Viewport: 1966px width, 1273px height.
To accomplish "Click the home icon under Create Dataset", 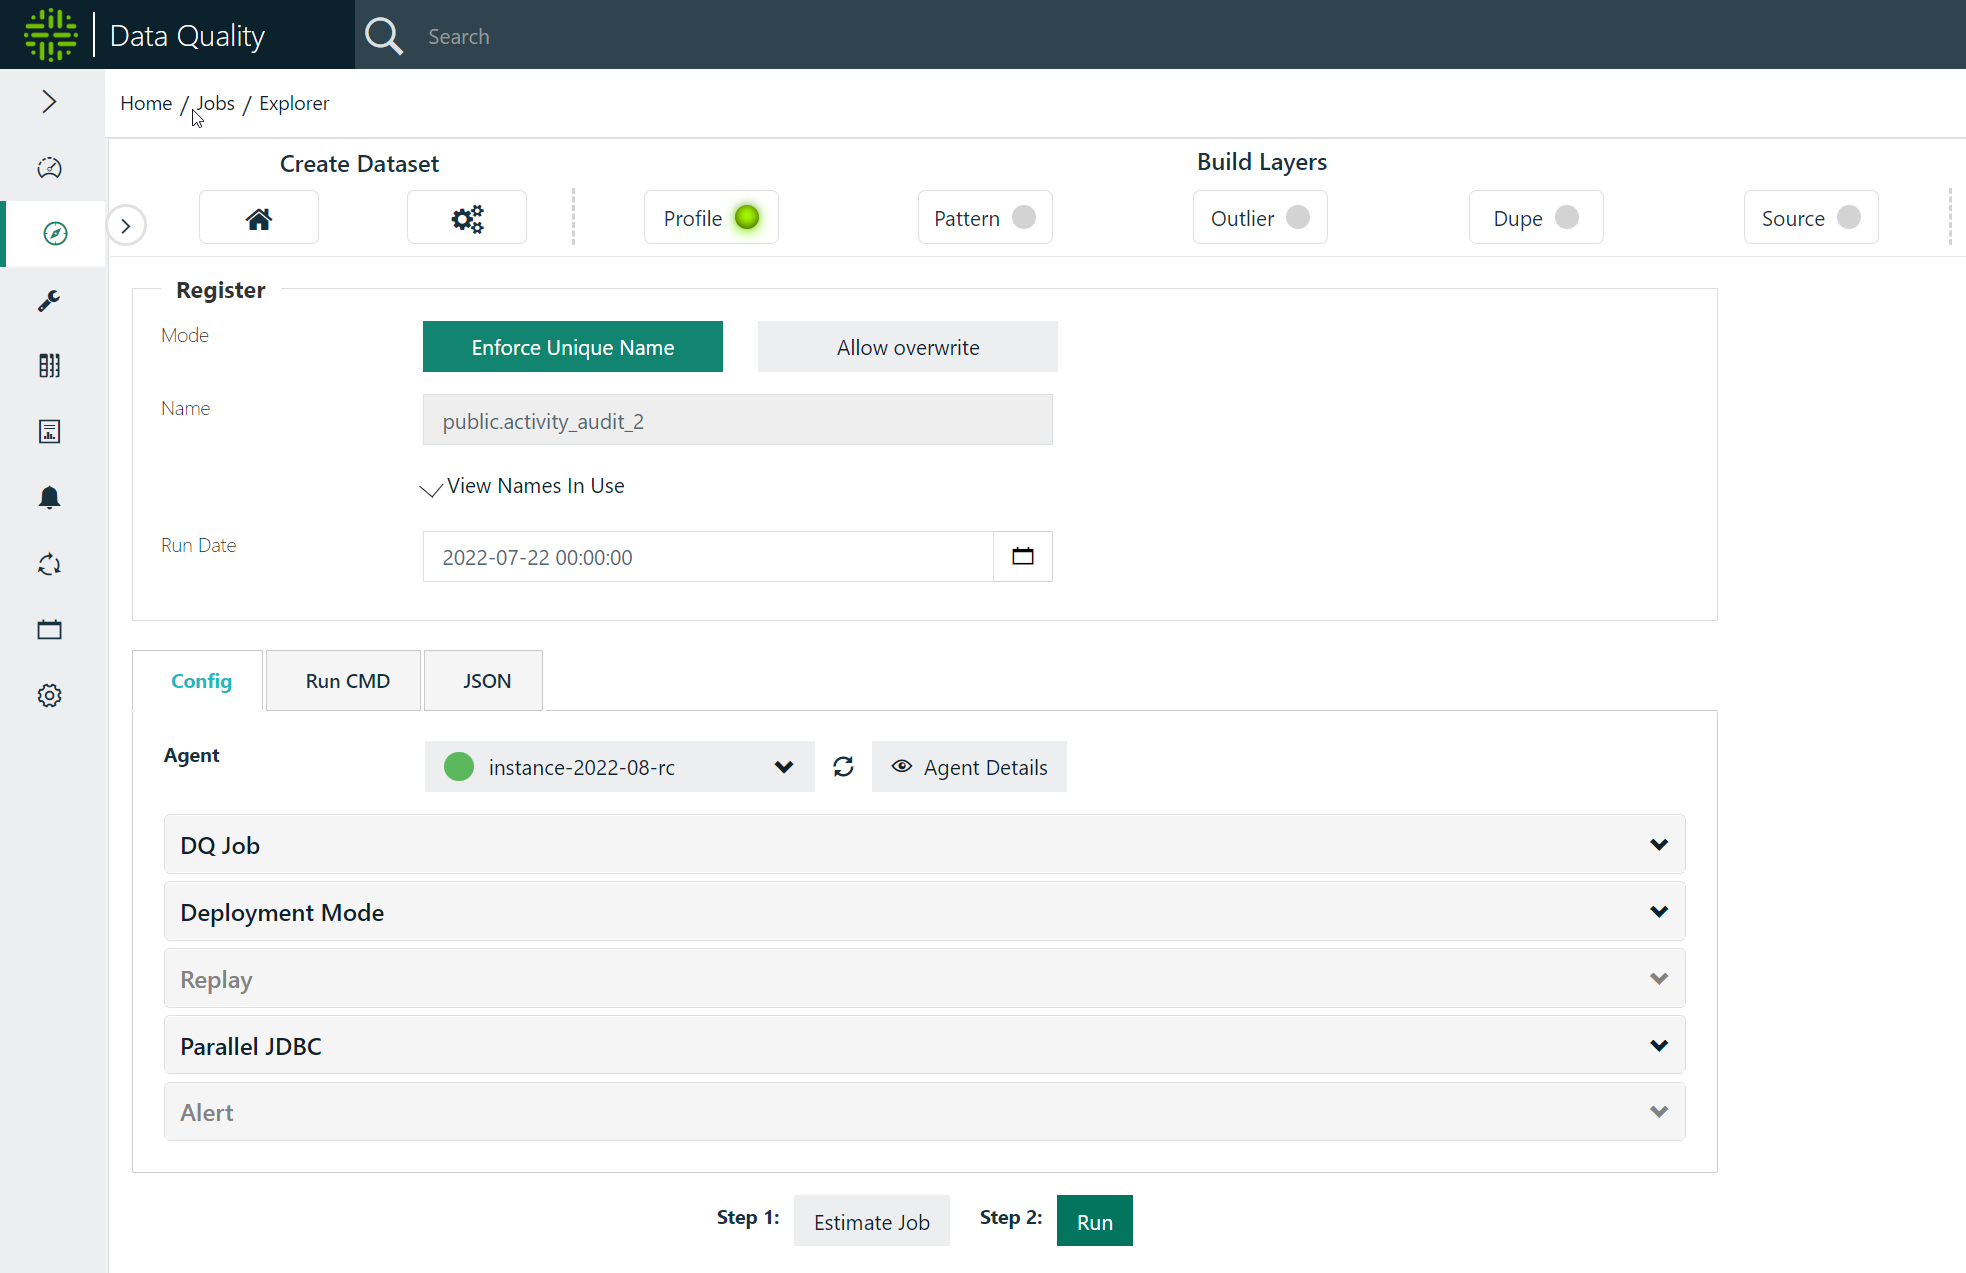I will (259, 218).
